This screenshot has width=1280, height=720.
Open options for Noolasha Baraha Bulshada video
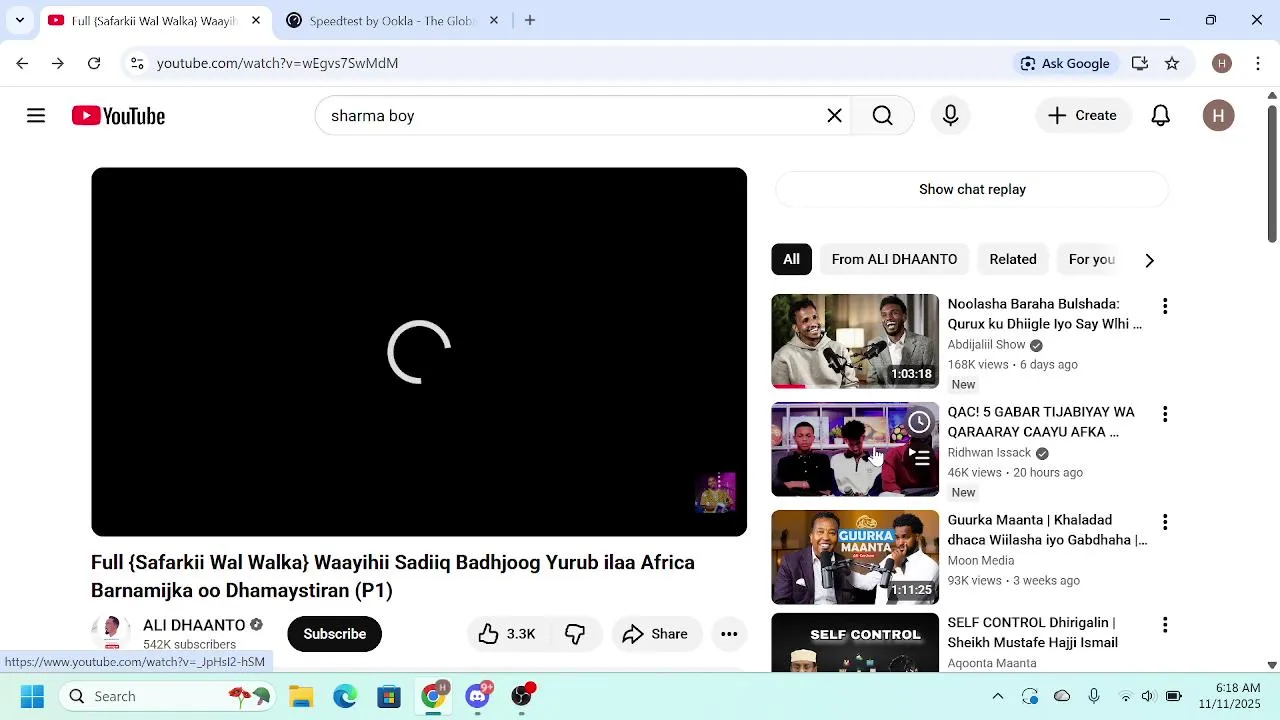[1164, 306]
